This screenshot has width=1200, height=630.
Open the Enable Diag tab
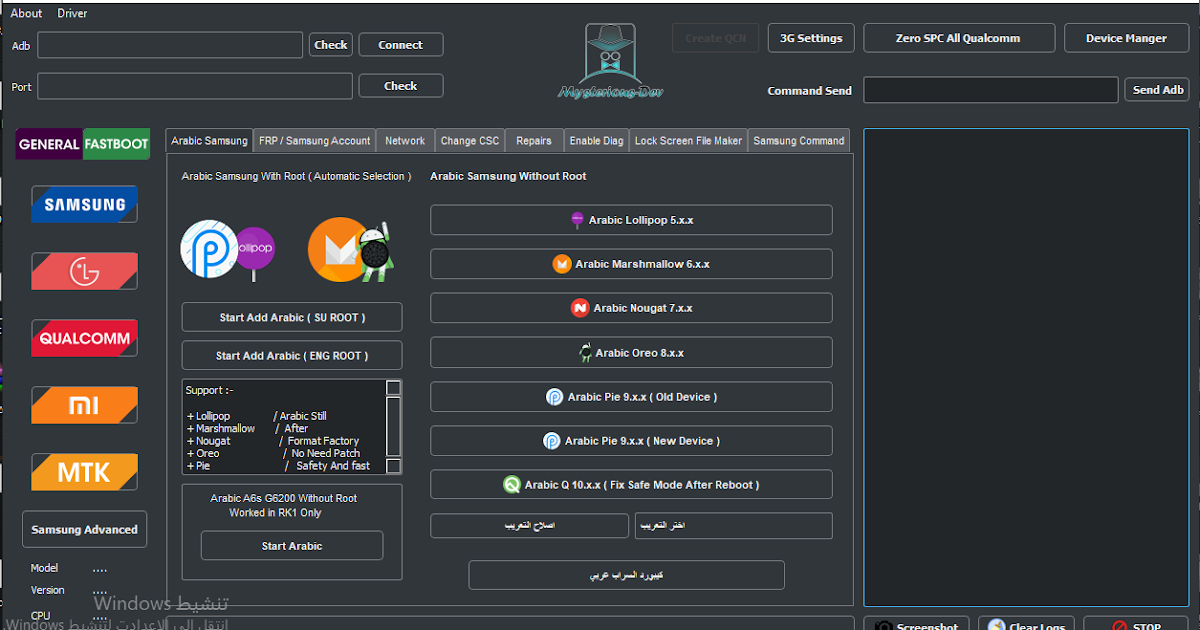(597, 141)
